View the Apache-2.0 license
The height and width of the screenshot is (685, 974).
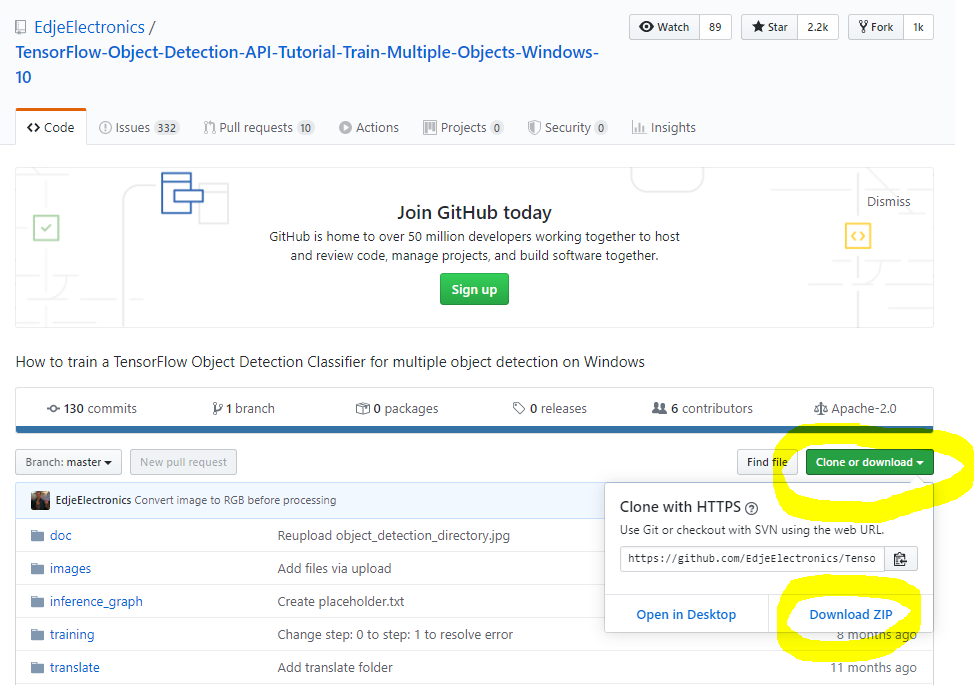point(855,408)
